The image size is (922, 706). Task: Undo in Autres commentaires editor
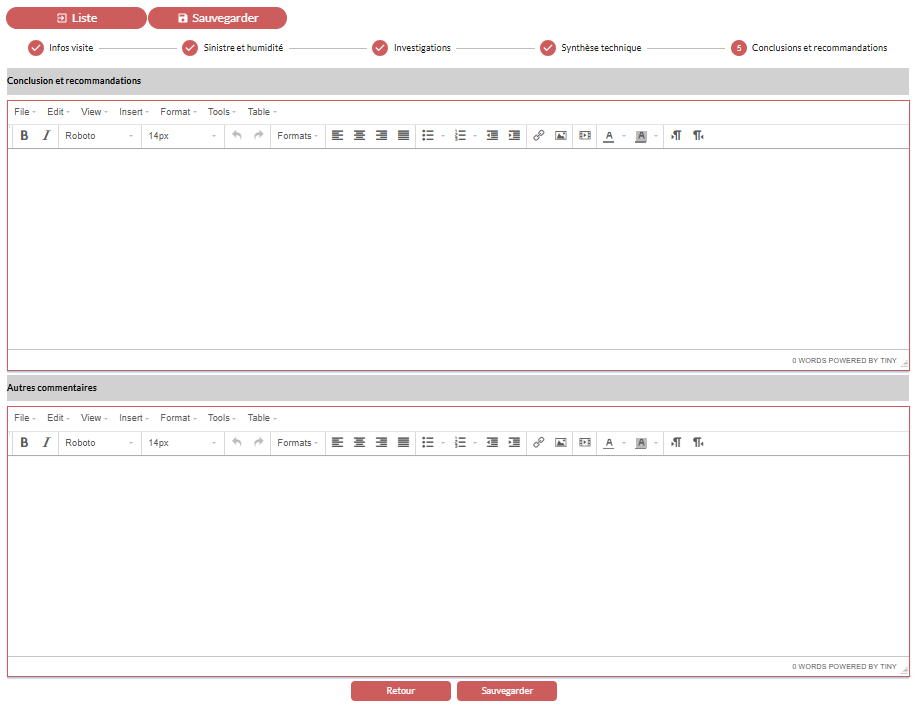(237, 443)
